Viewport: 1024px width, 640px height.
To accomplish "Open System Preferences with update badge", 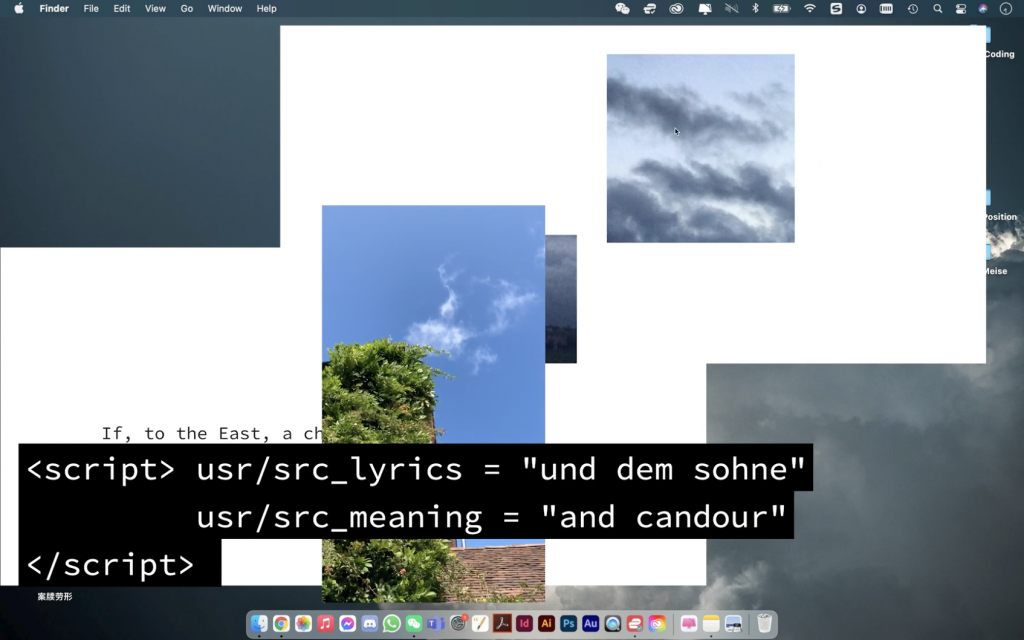I will click(458, 624).
